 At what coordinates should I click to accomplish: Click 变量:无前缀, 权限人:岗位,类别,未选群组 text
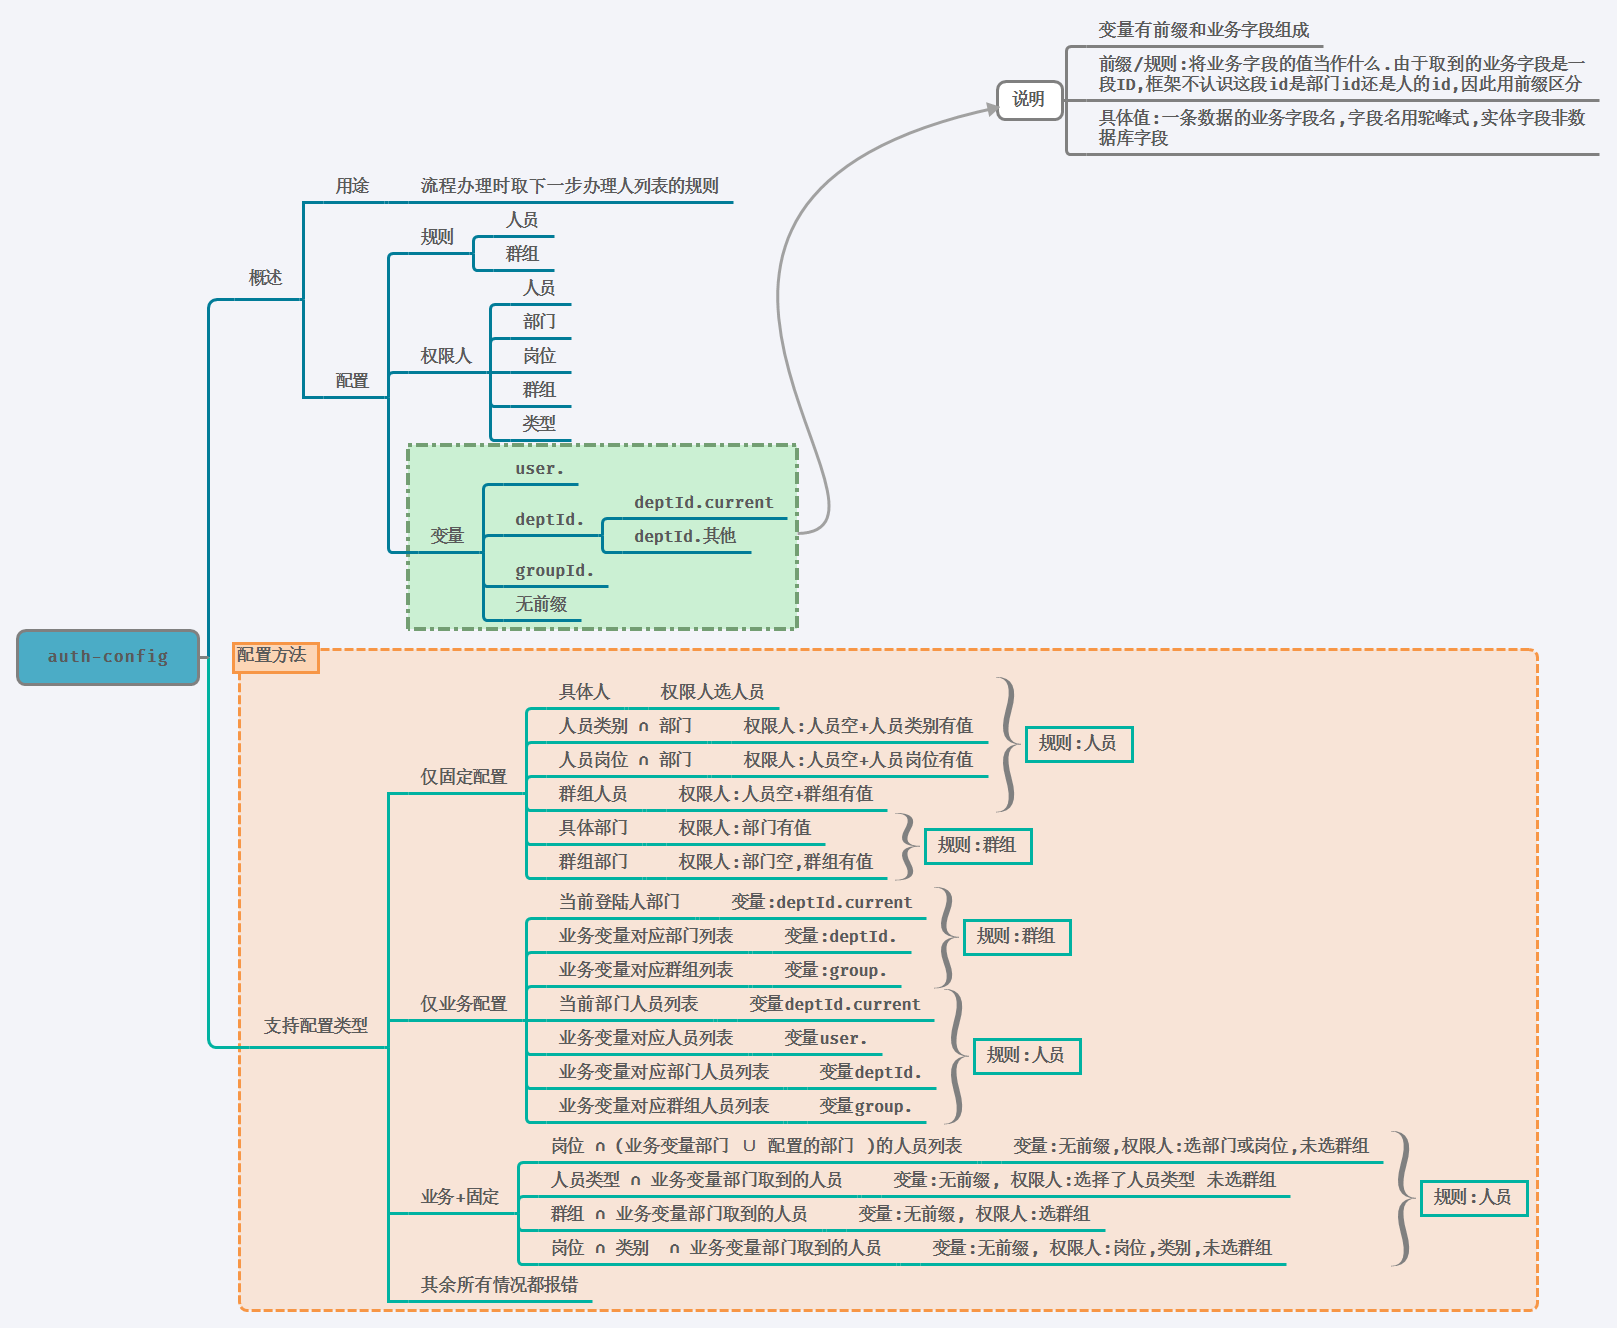click(1102, 1248)
